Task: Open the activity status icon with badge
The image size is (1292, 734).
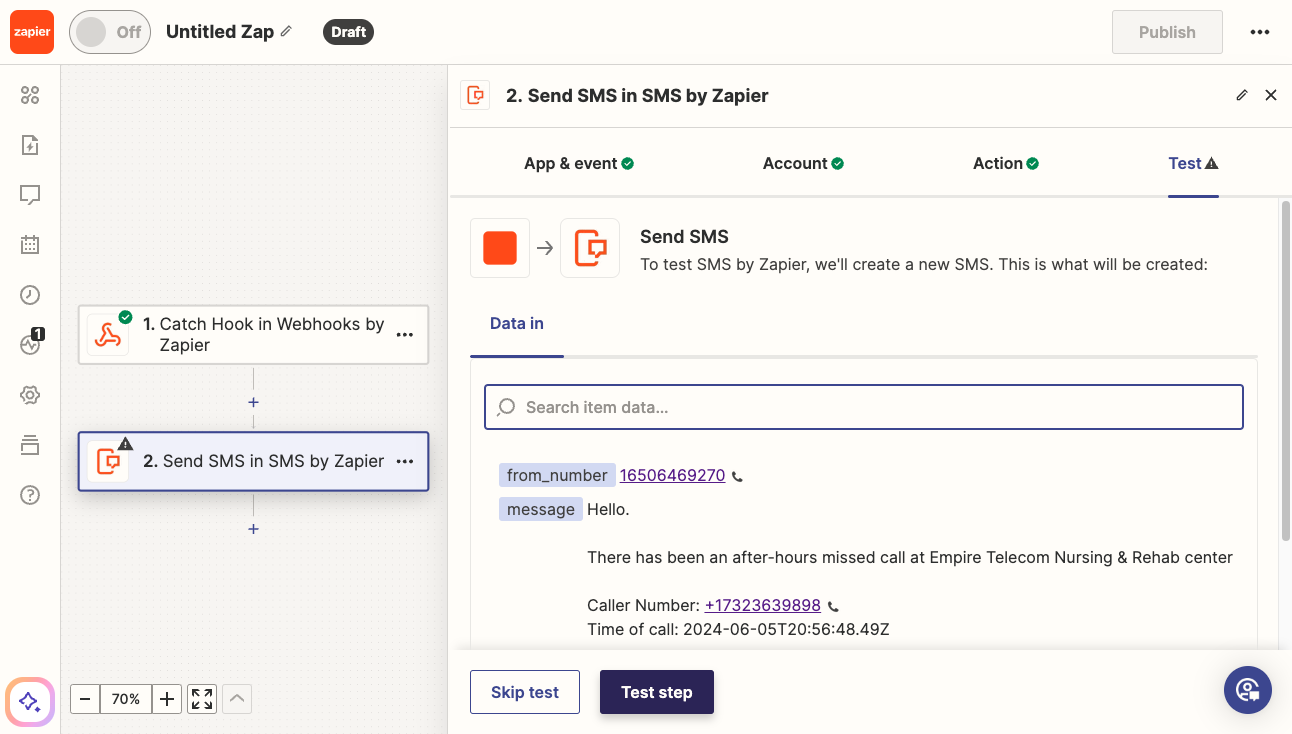Action: 30,344
